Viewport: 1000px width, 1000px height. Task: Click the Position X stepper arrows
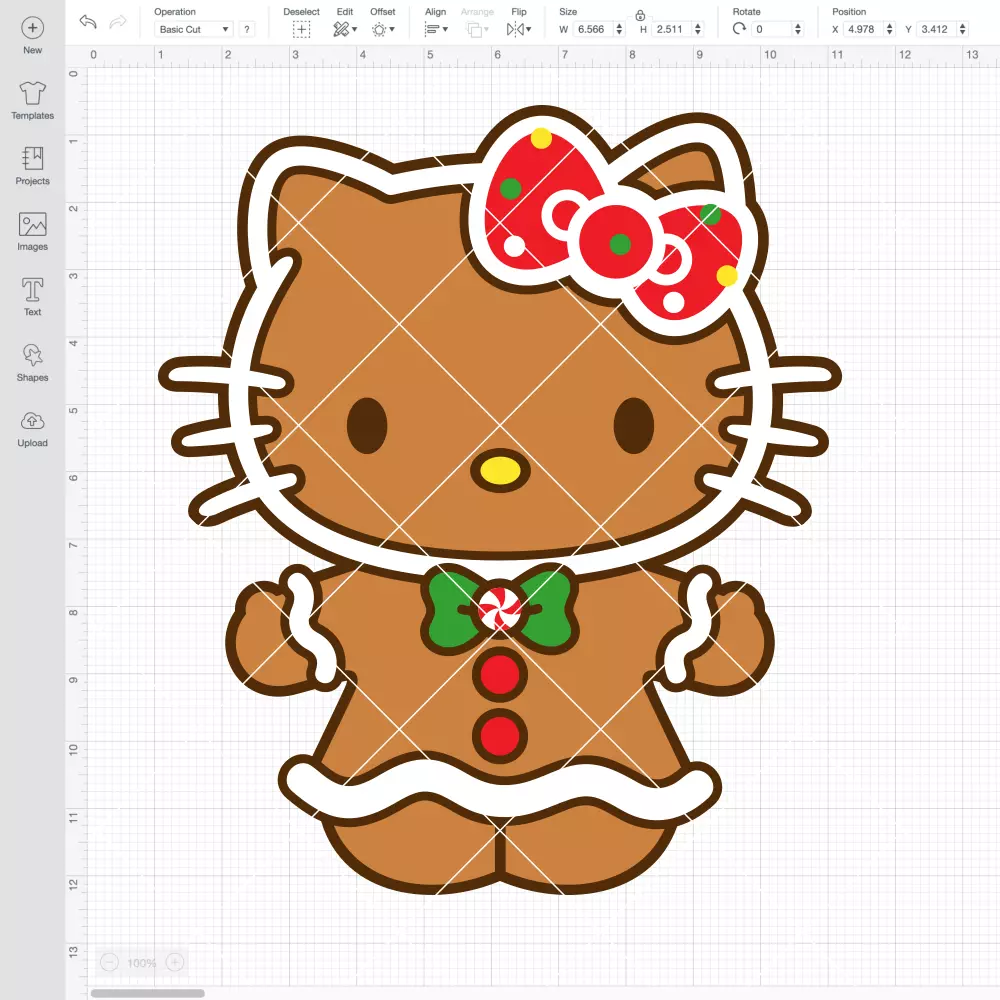[889, 29]
